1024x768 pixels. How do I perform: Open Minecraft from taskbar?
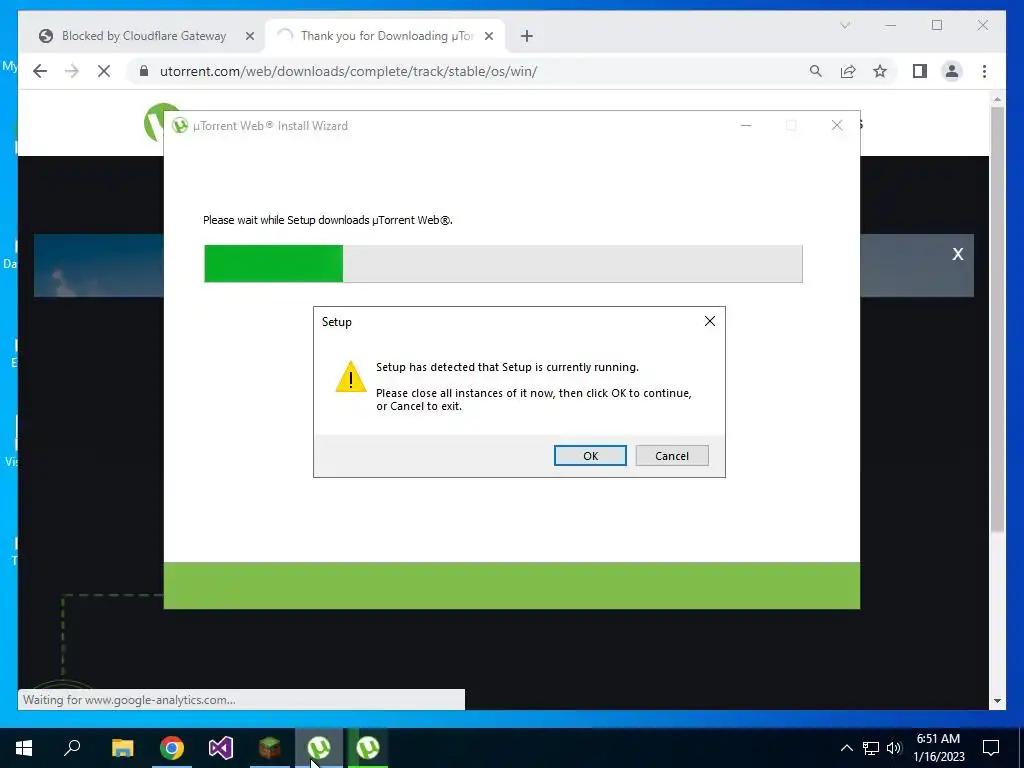tap(270, 748)
